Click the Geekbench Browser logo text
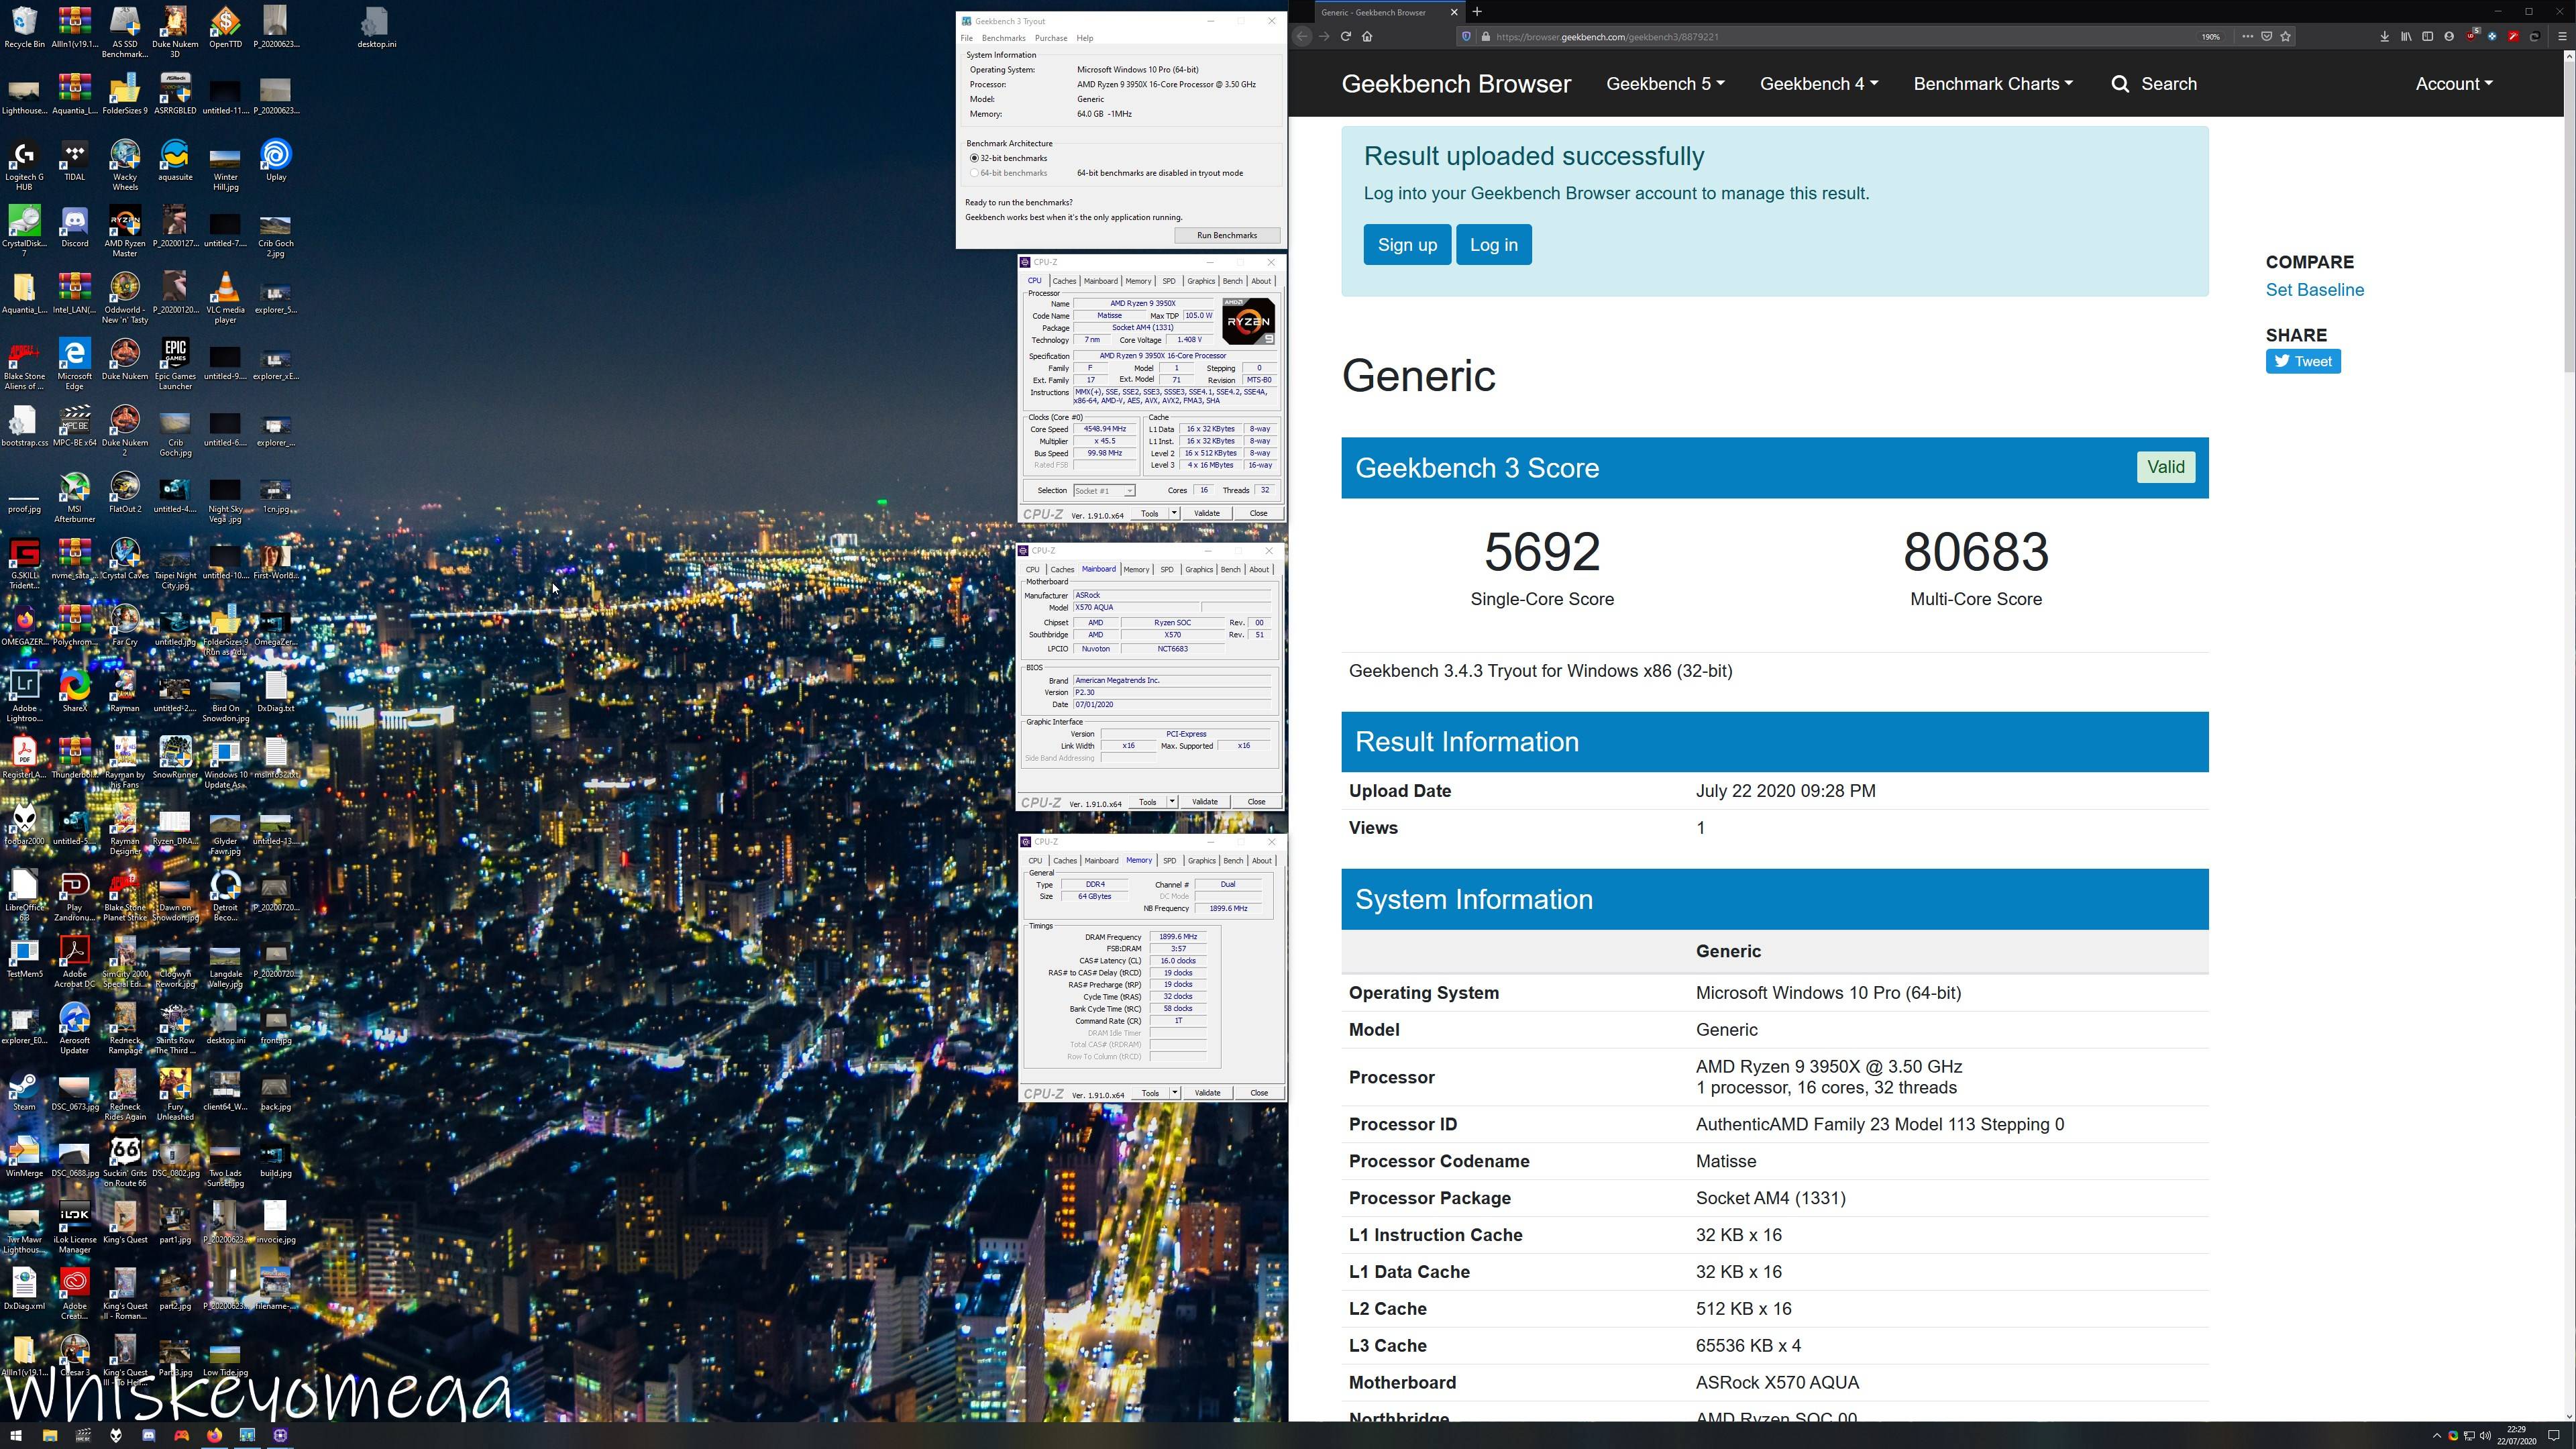 tap(1456, 84)
